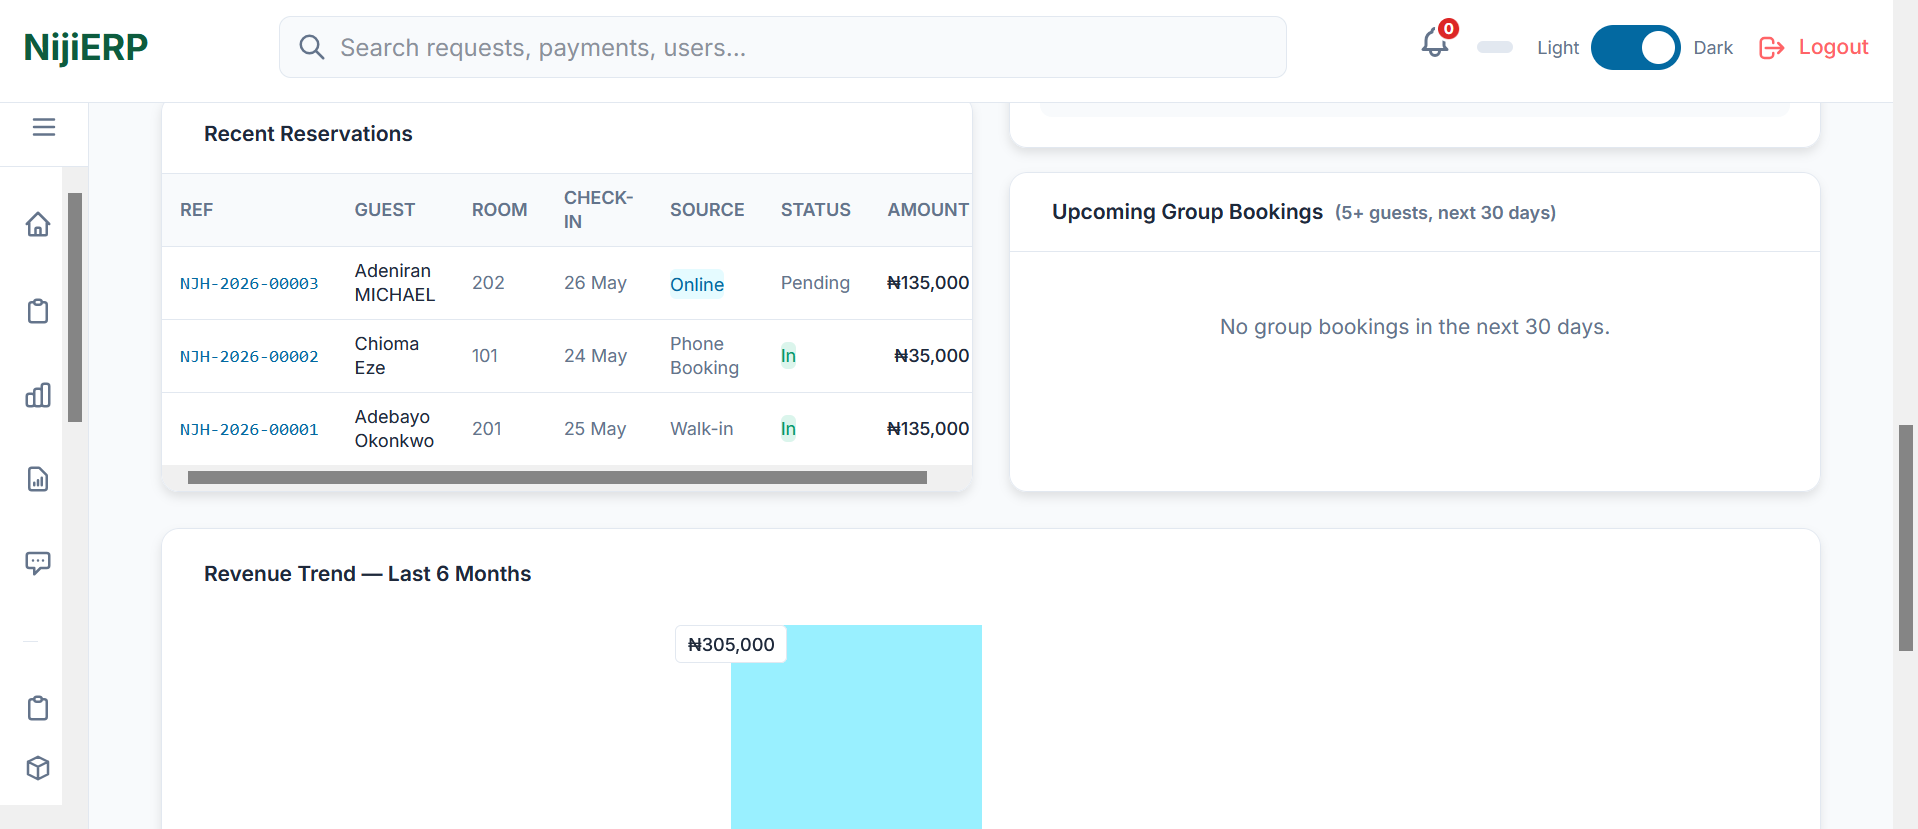Screen dimensions: 1918x829
Task: Click the search magnifier icon
Action: (312, 47)
